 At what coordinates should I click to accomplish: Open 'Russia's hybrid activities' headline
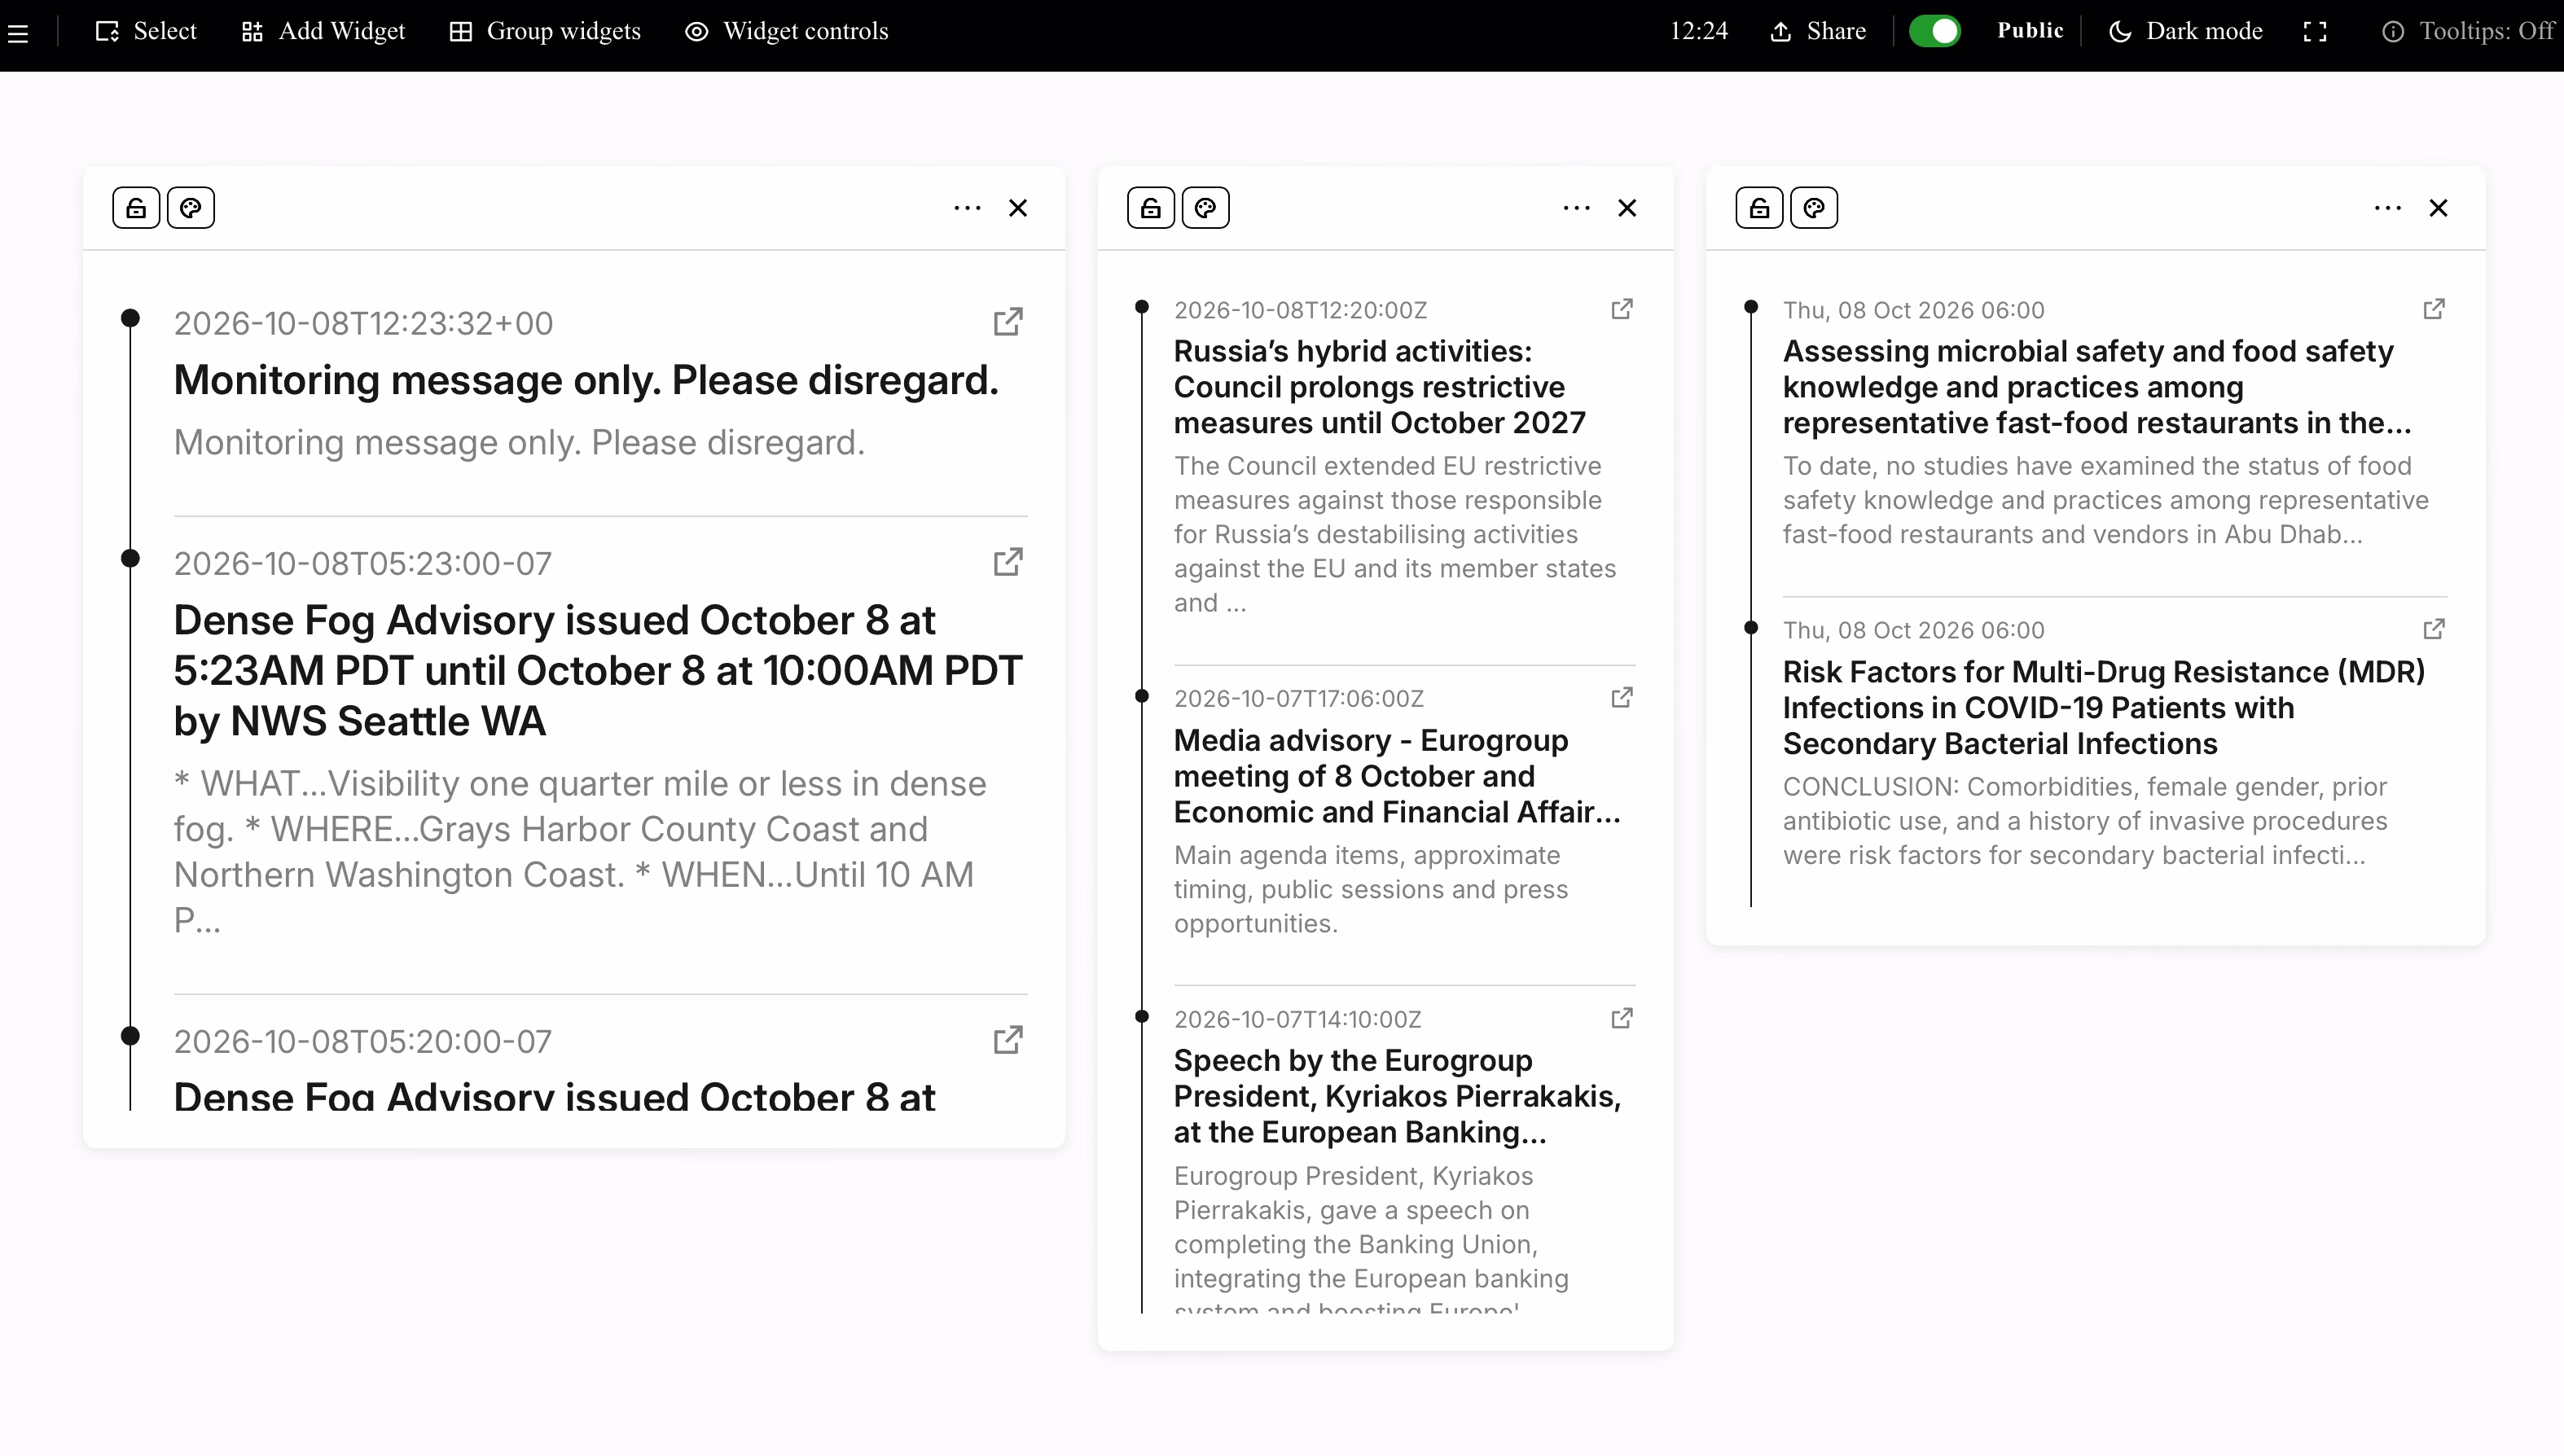coord(1380,387)
